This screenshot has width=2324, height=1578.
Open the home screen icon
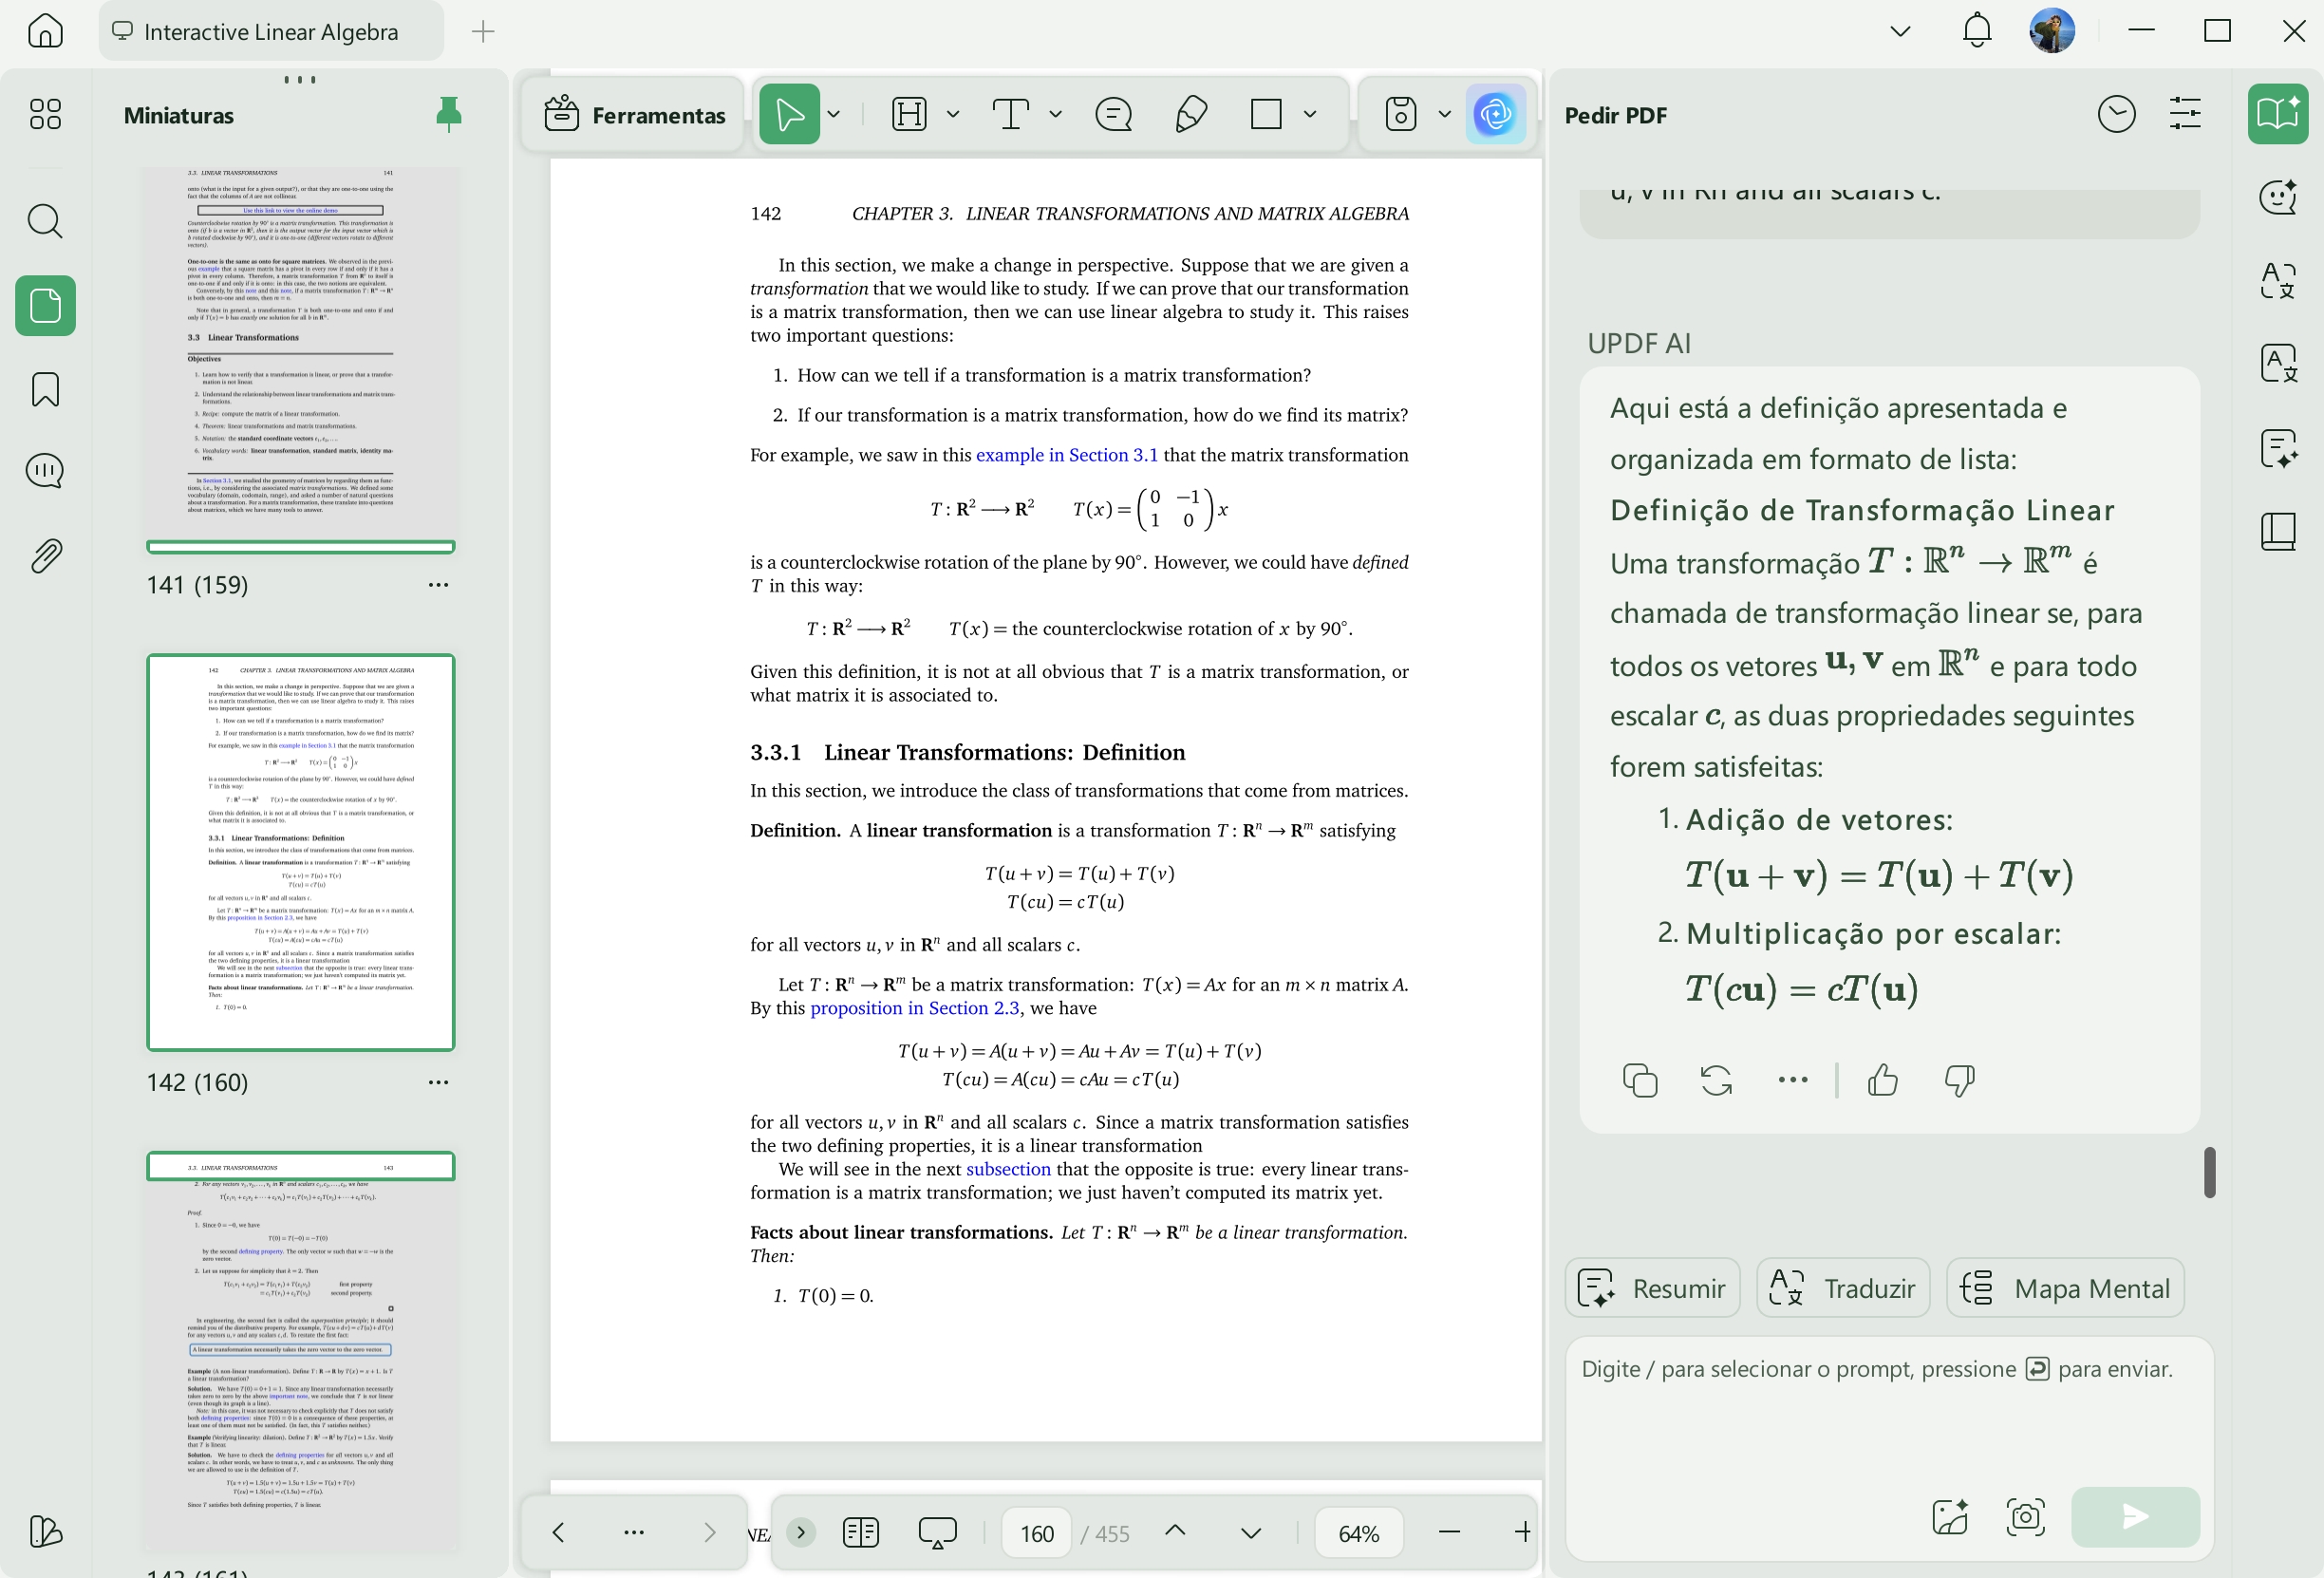[x=45, y=31]
